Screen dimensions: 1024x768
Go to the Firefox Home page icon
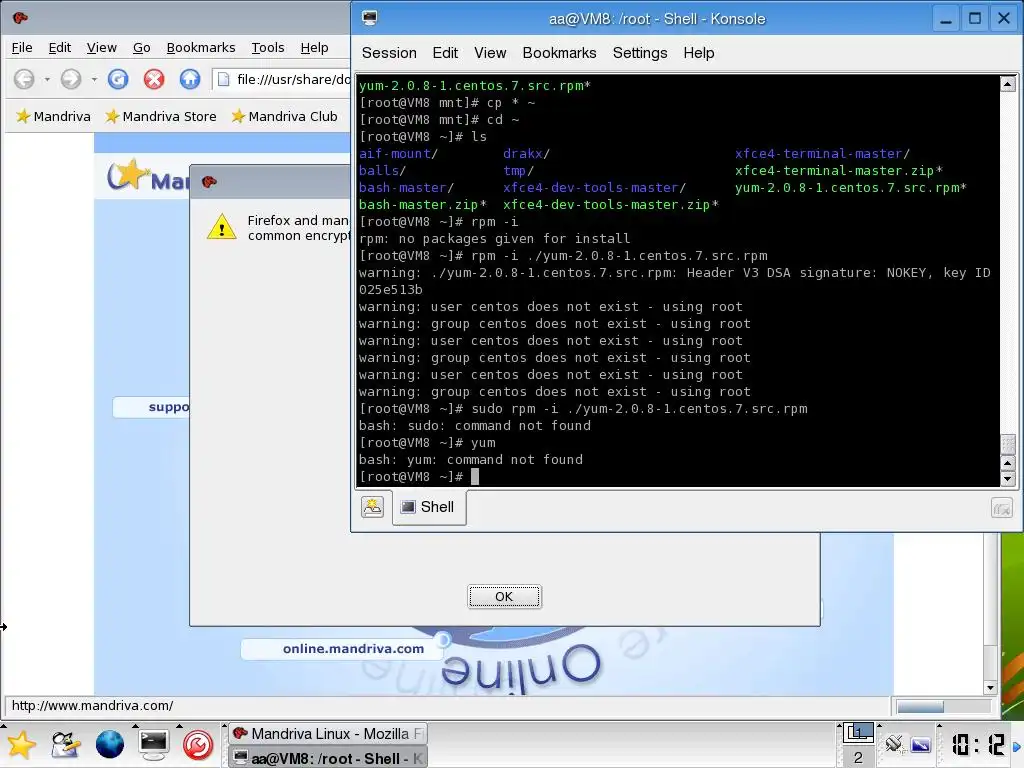pyautogui.click(x=190, y=80)
